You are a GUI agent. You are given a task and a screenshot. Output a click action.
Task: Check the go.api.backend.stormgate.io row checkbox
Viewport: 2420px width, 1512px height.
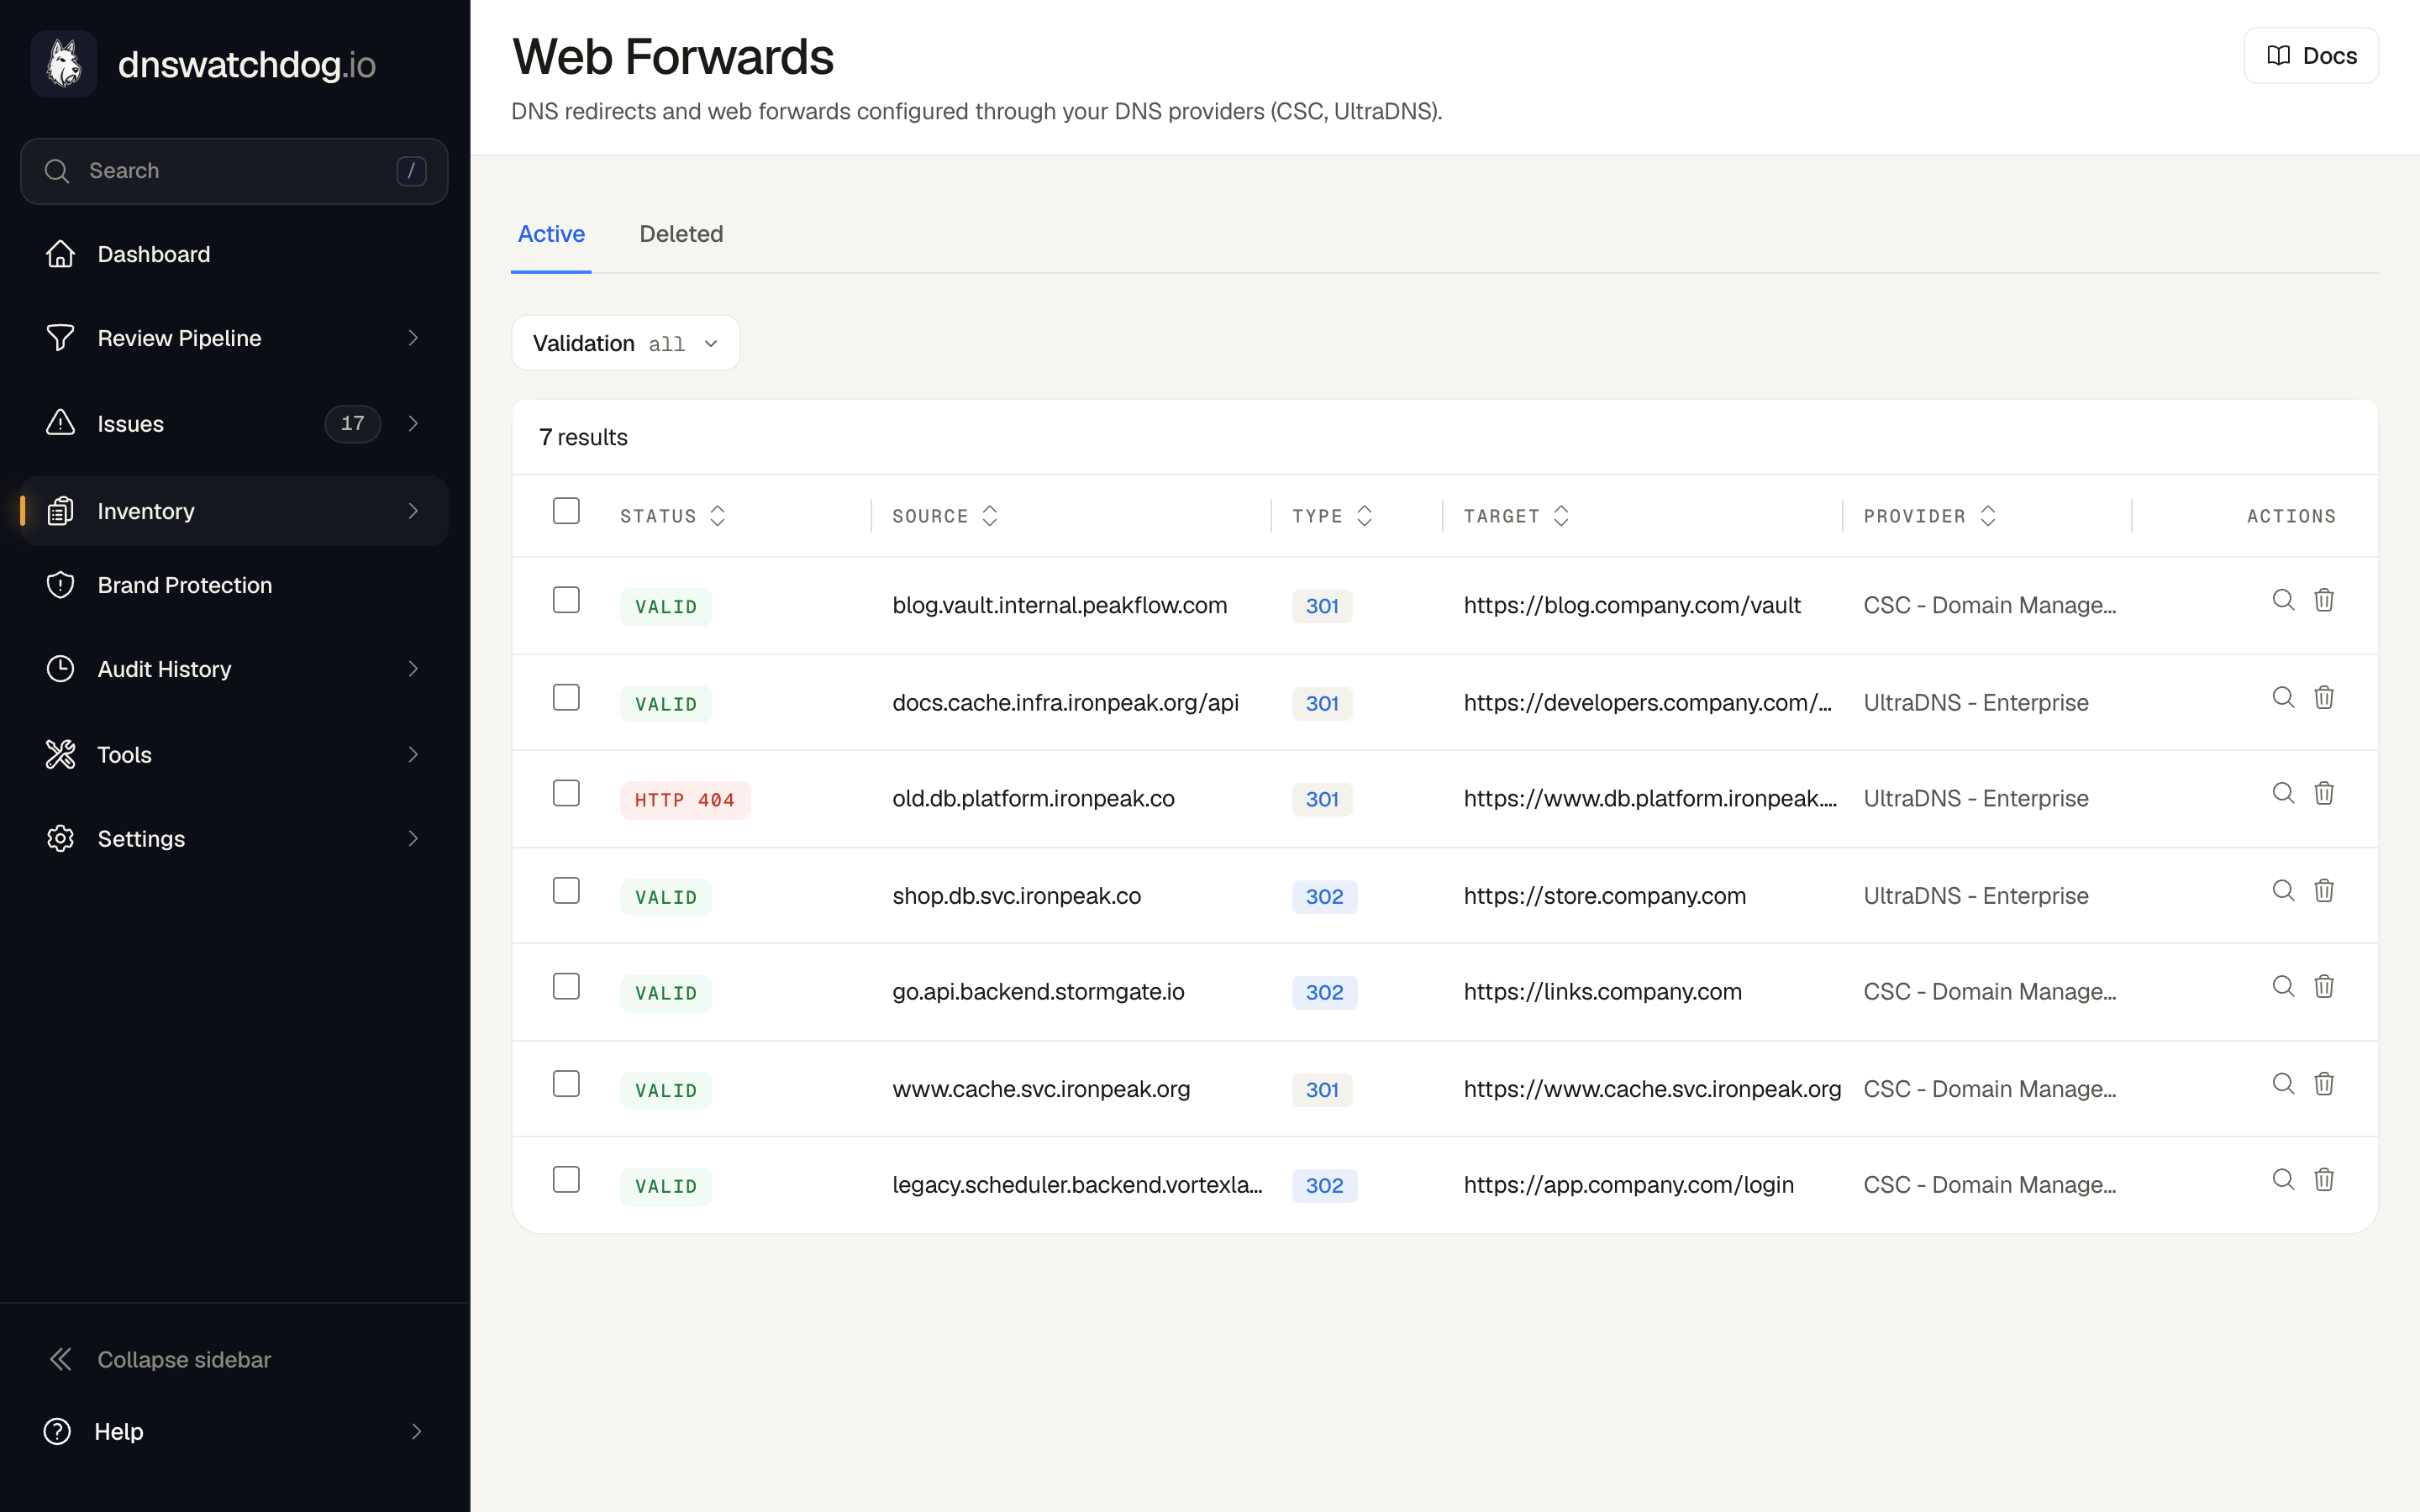[566, 986]
